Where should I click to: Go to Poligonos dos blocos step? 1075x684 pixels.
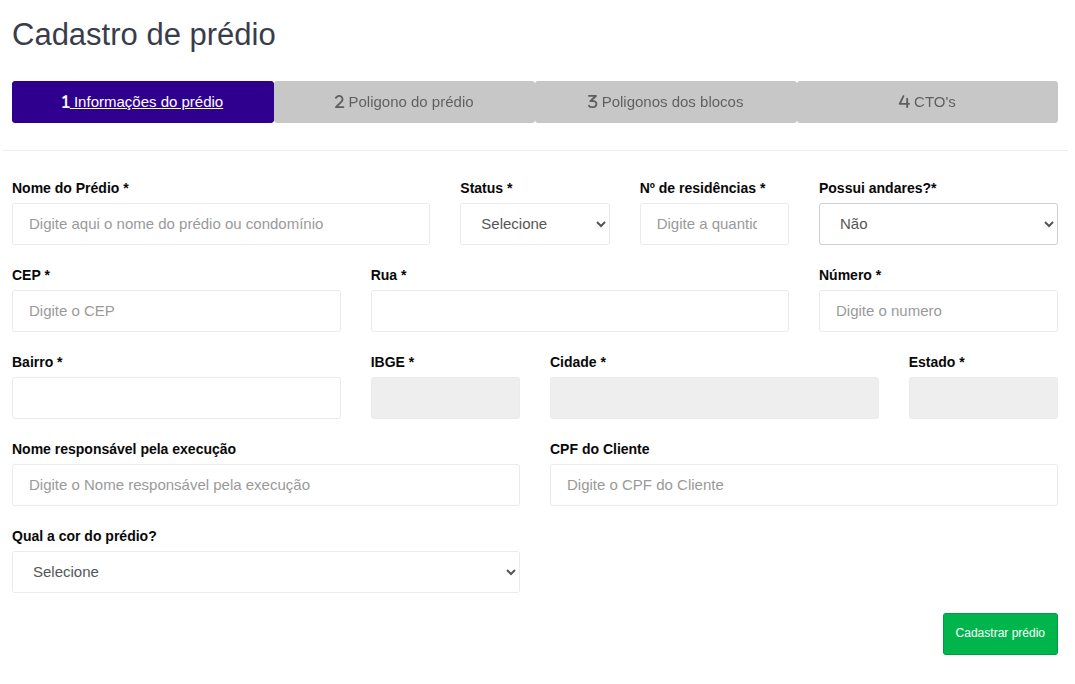[x=665, y=102]
